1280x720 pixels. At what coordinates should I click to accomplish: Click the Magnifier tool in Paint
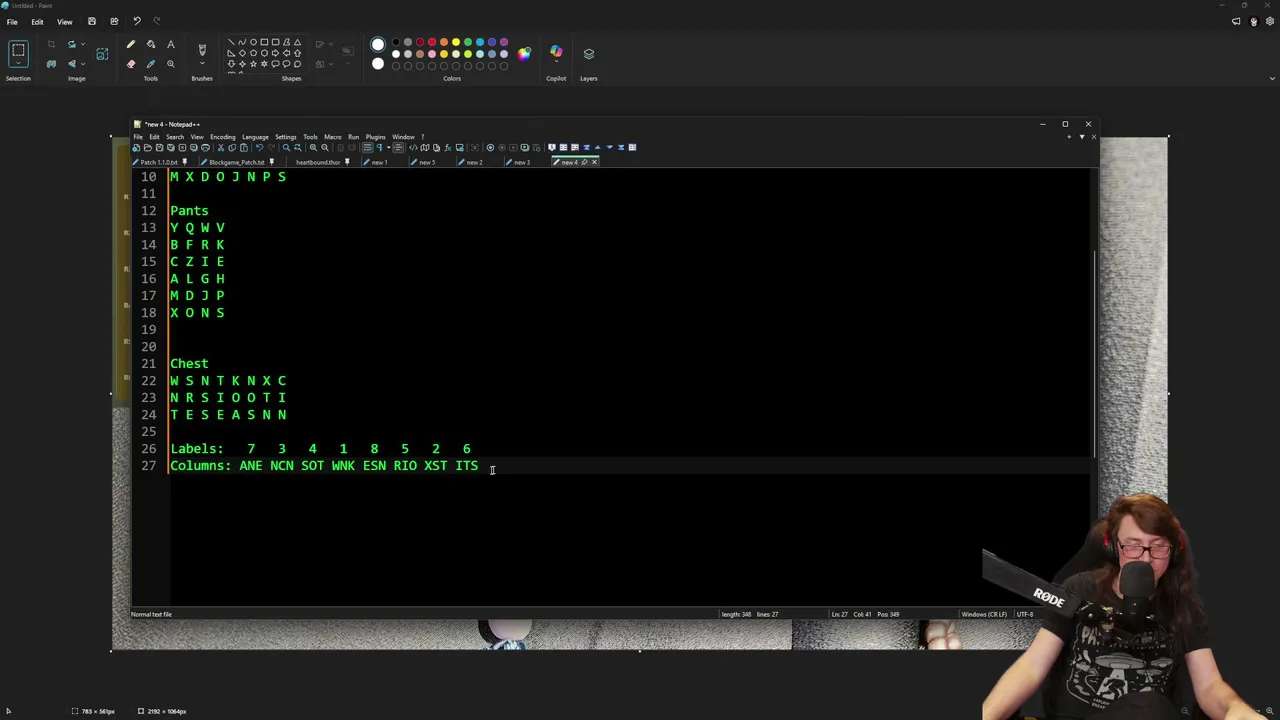click(x=171, y=64)
